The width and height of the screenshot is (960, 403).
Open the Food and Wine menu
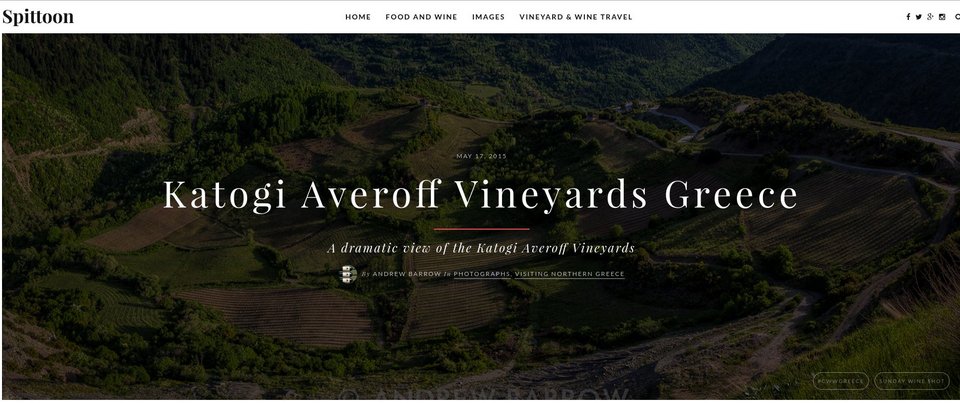[421, 17]
